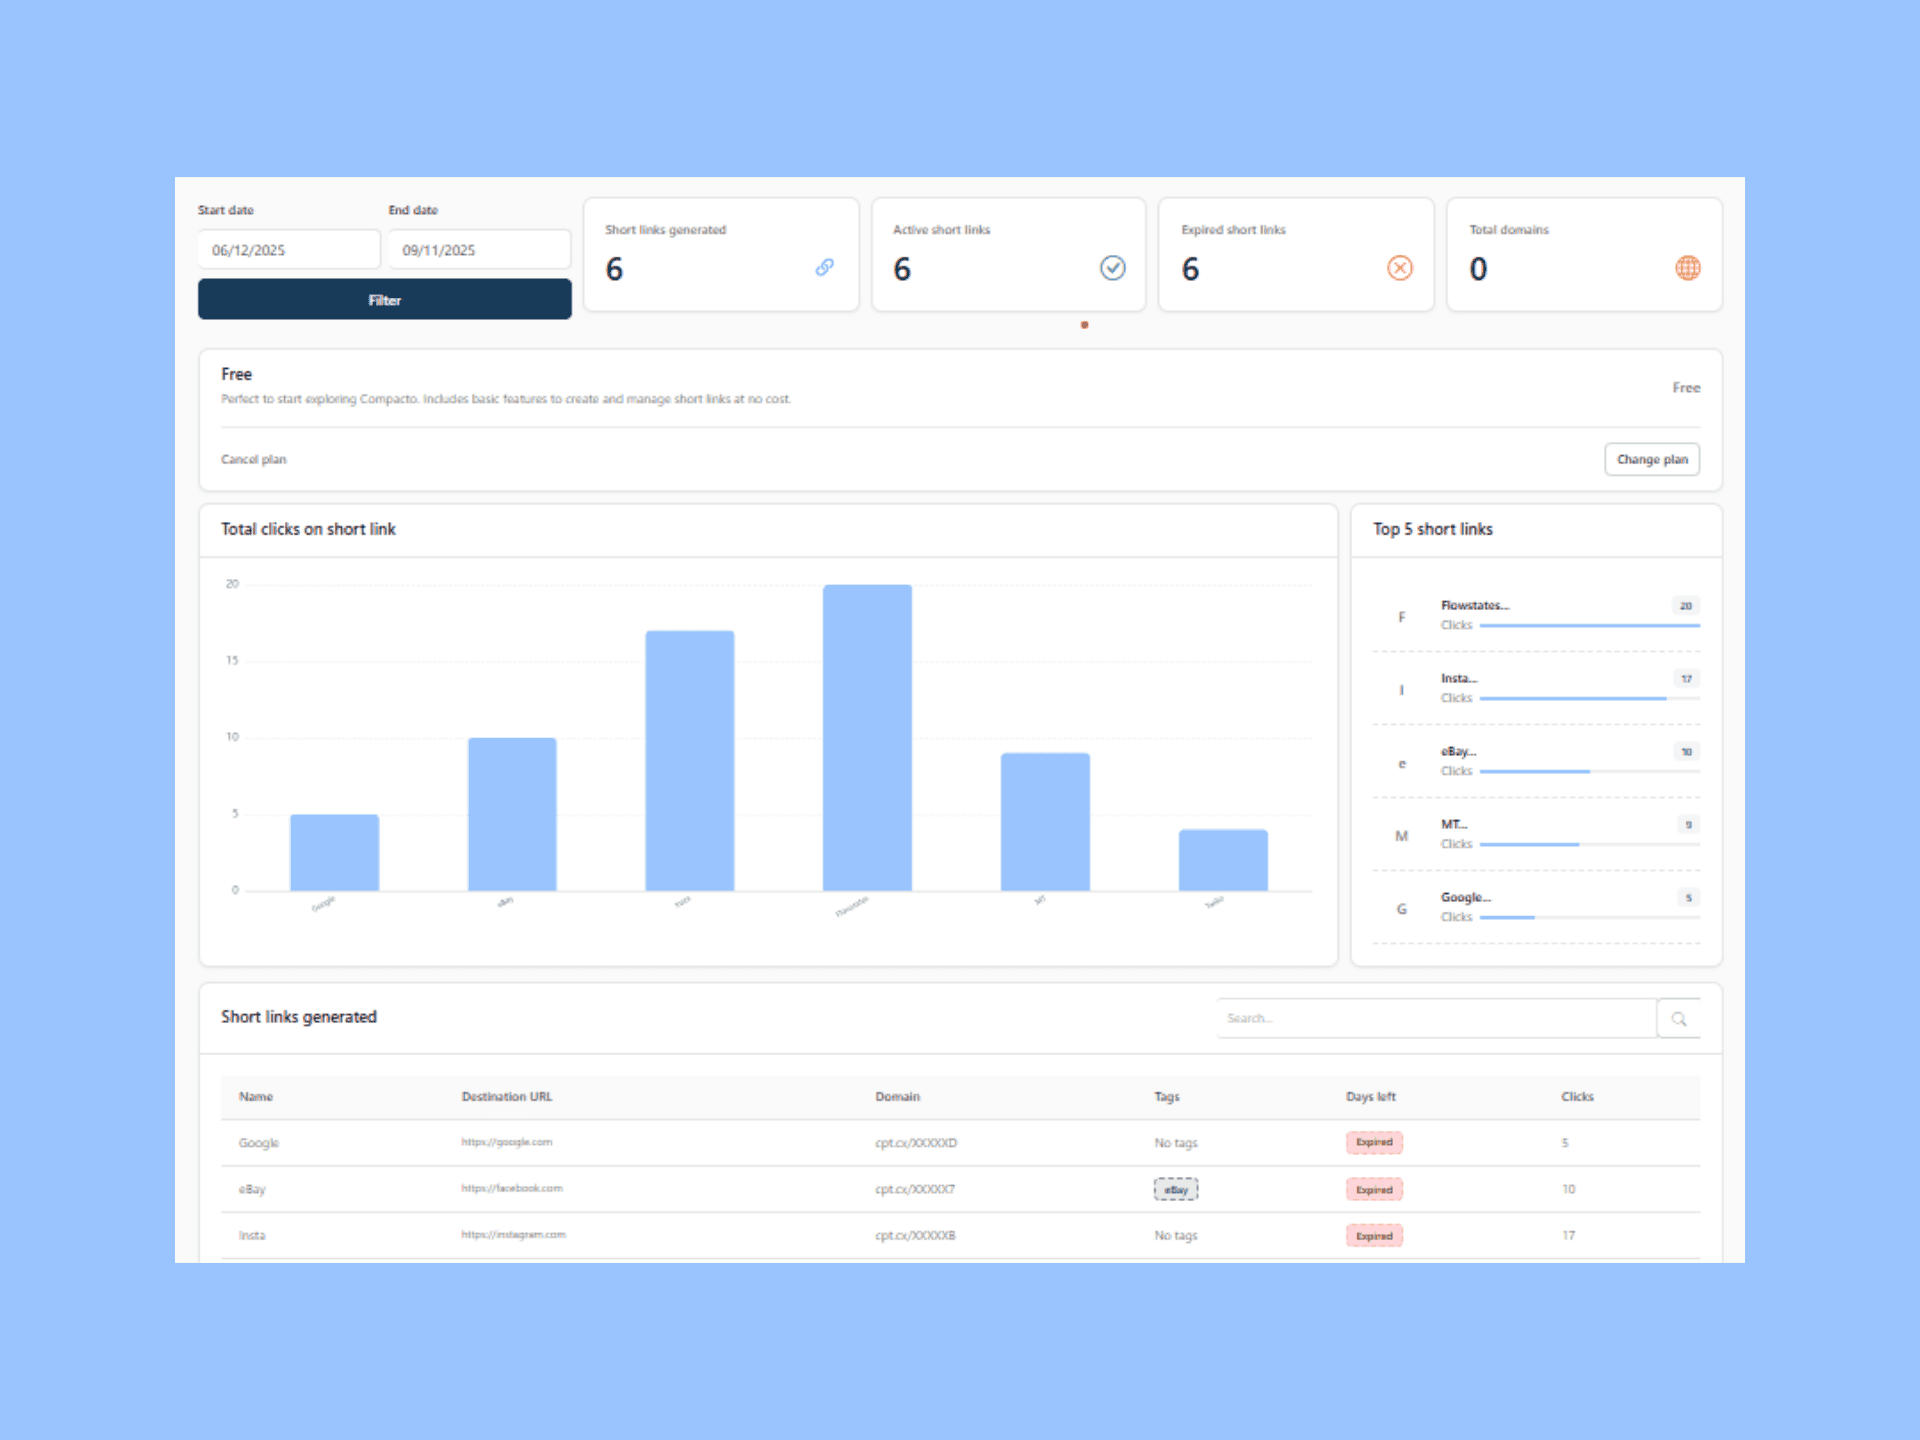Click the Flowstates clicks progress bar

click(x=1588, y=625)
